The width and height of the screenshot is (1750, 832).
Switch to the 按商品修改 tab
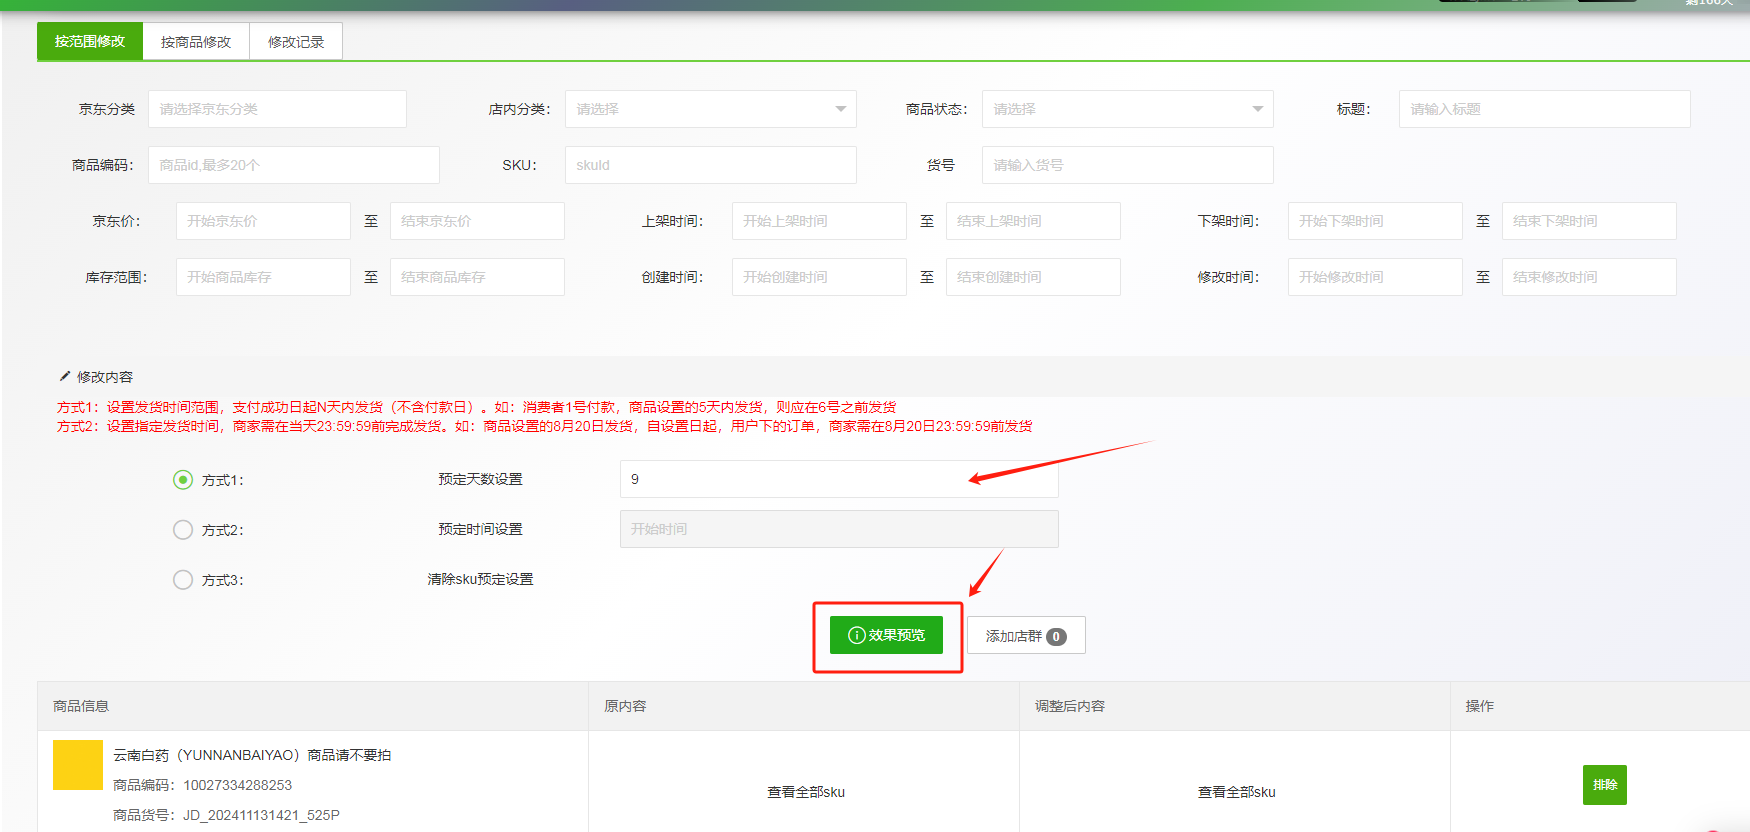[196, 42]
